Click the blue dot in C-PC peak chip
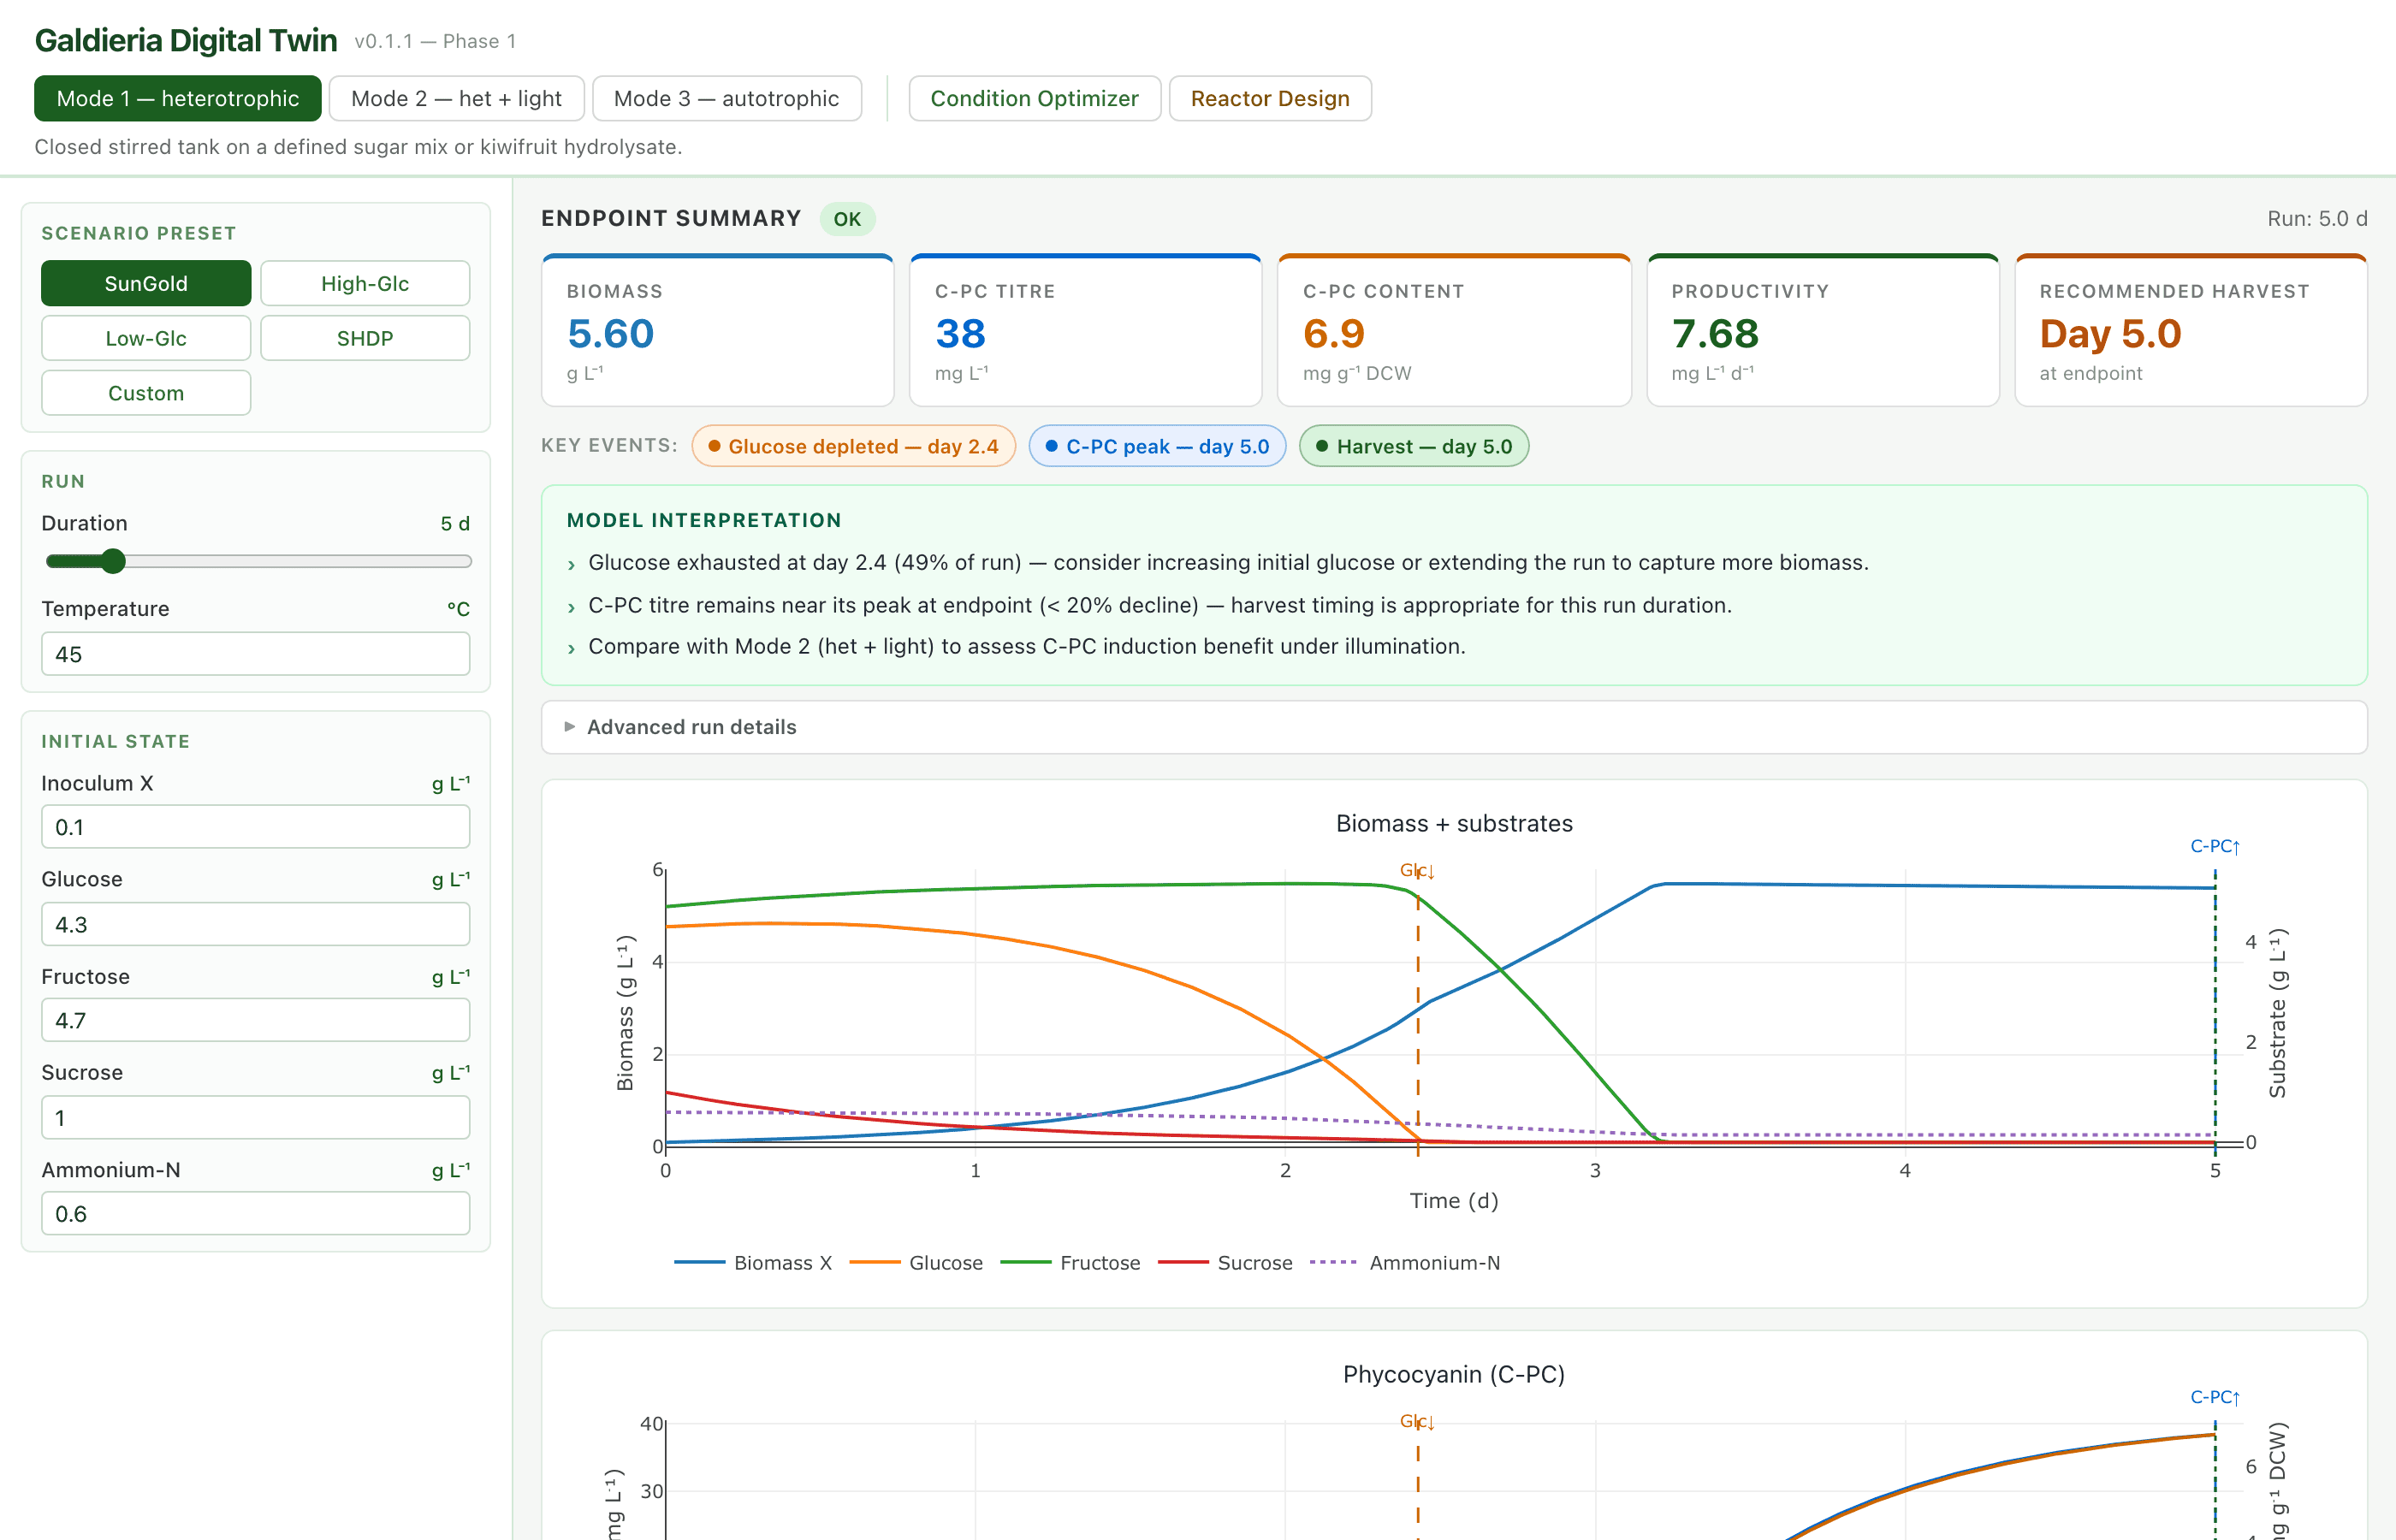This screenshot has height=1540, width=2396. pos(1051,446)
